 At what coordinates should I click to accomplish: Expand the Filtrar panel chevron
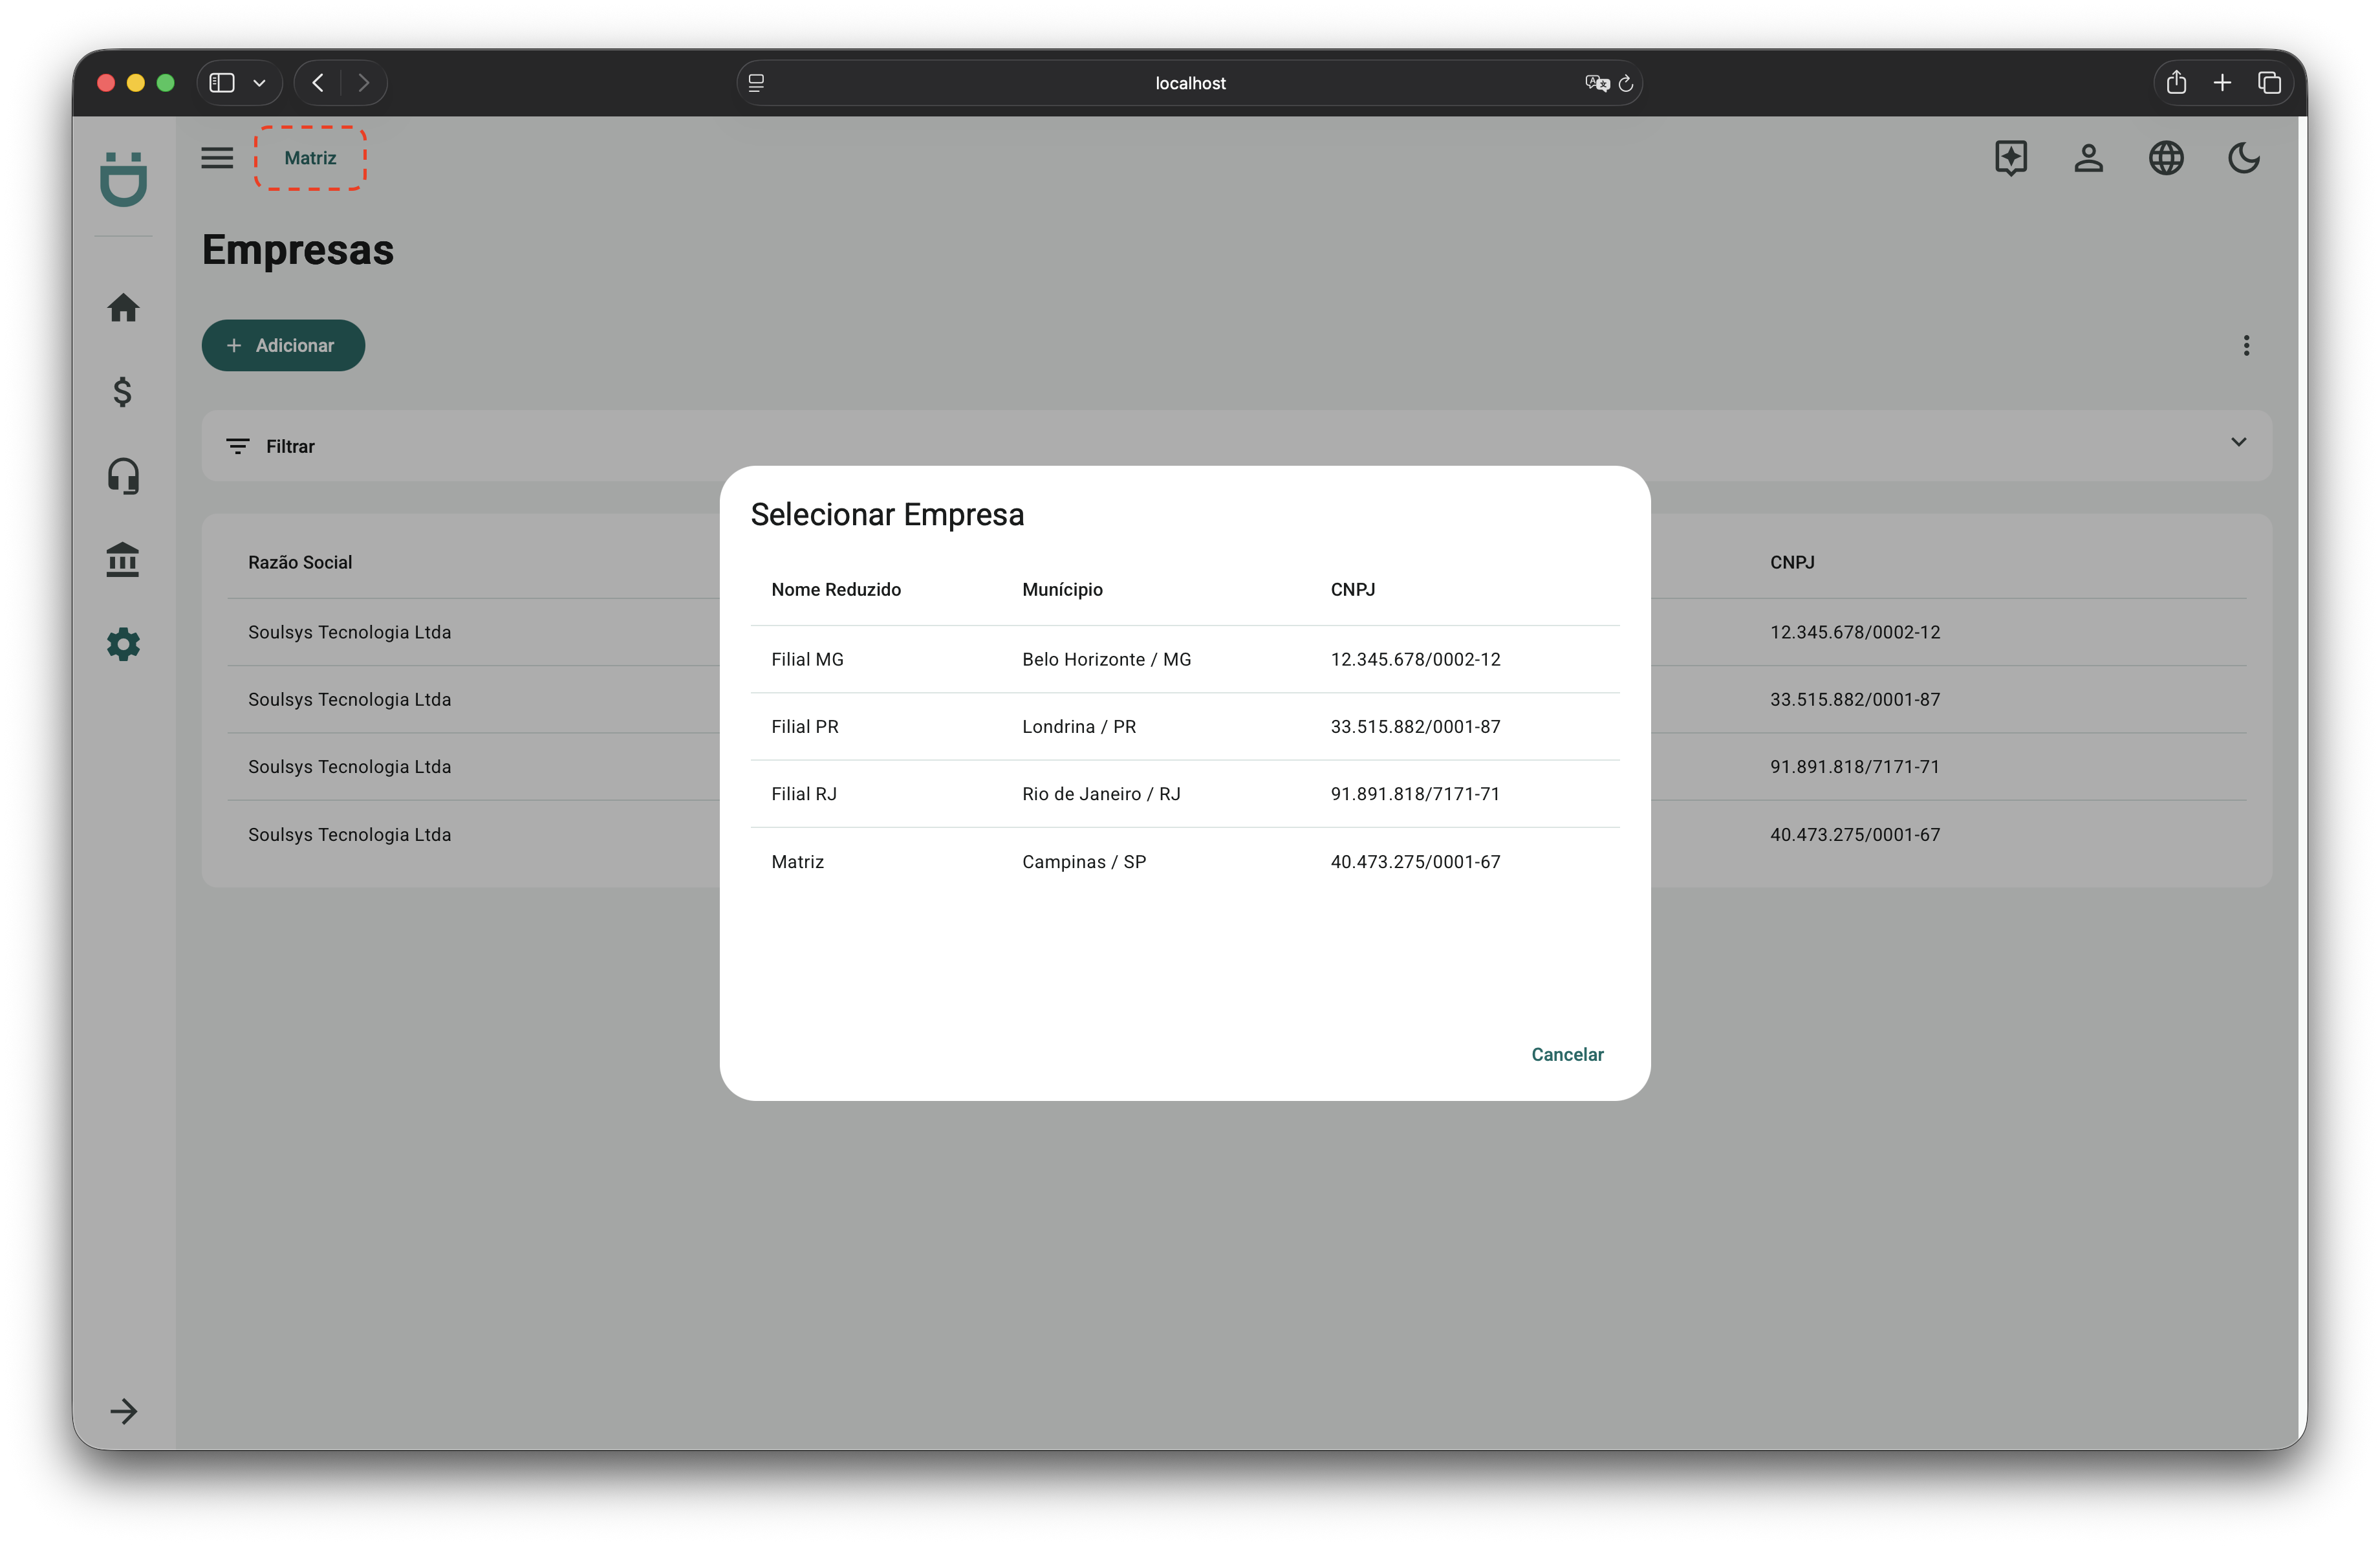point(2238,442)
